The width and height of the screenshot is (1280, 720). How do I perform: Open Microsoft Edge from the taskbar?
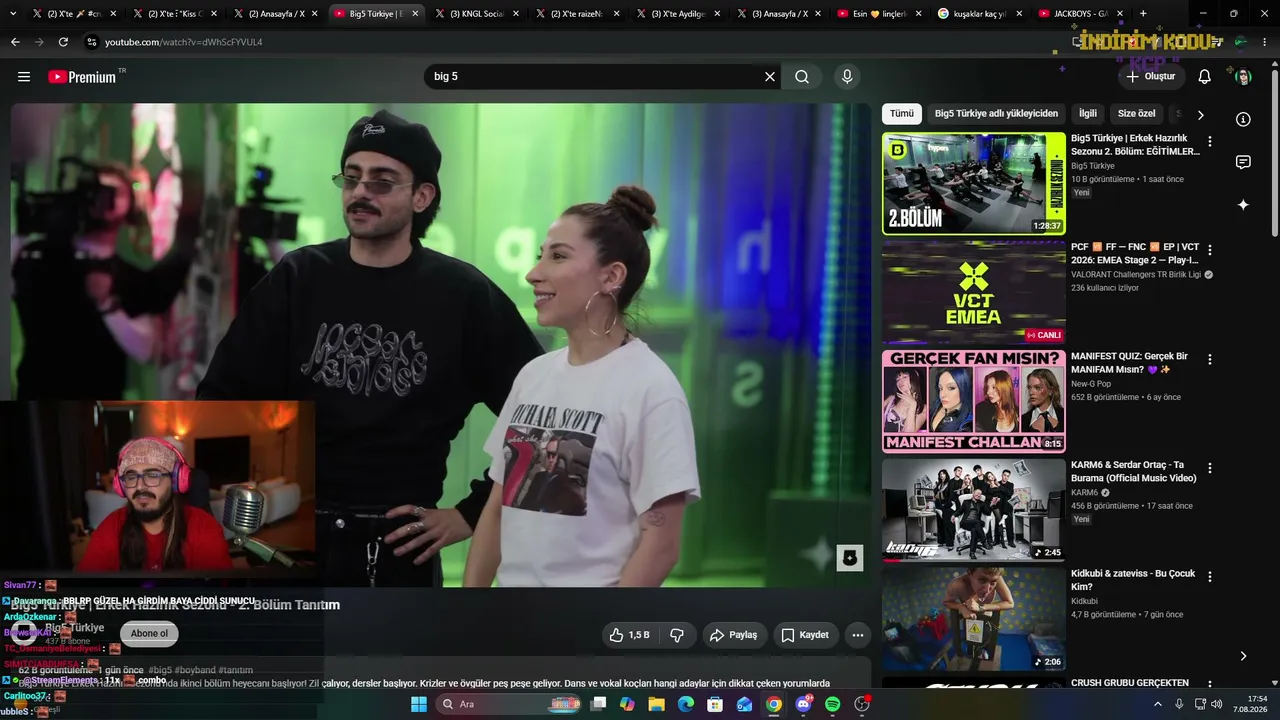686,704
